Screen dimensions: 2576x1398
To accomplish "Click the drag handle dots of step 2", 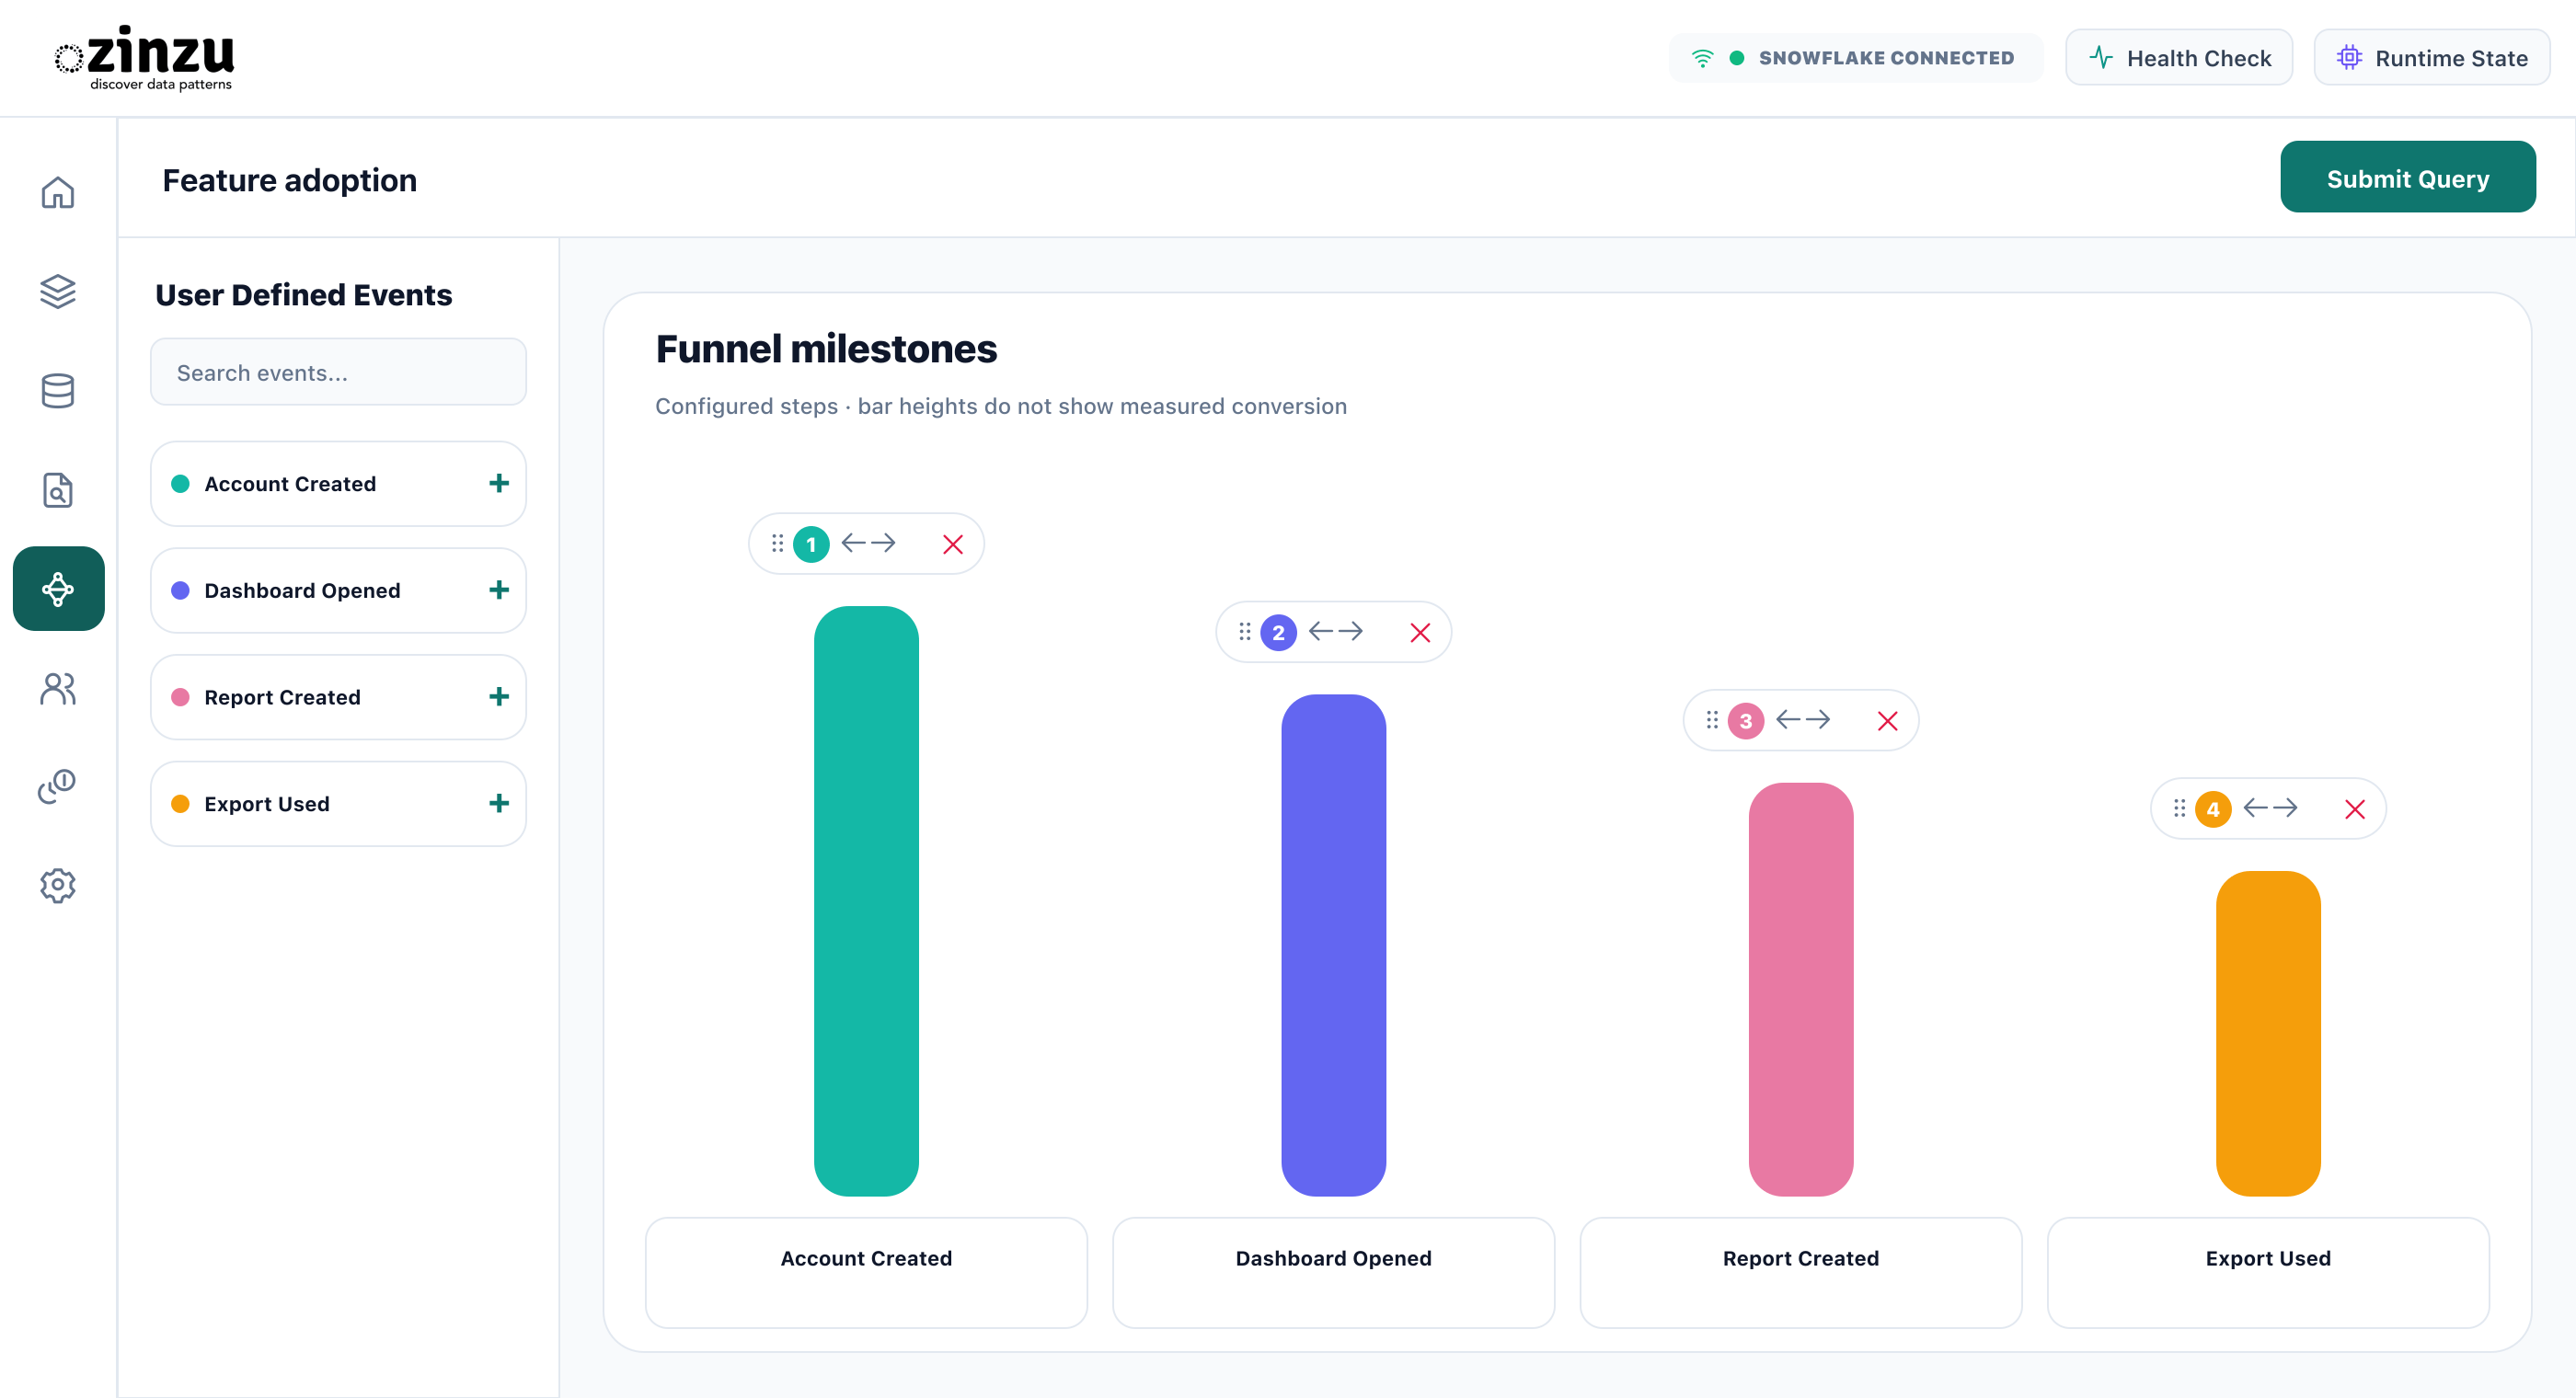I will click(1245, 632).
